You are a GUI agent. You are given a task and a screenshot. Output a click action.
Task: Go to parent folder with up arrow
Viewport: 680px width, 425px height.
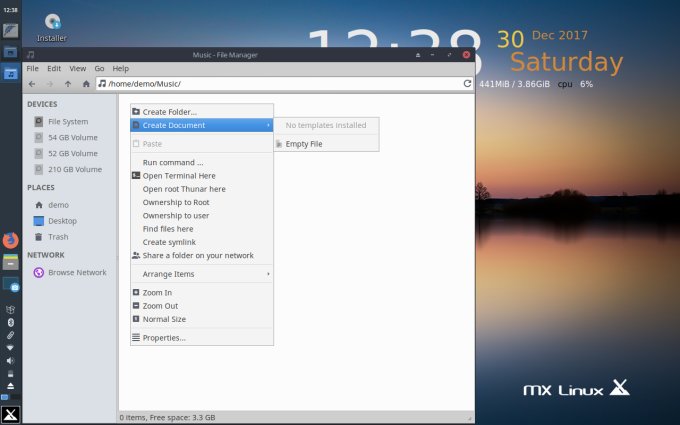68,84
